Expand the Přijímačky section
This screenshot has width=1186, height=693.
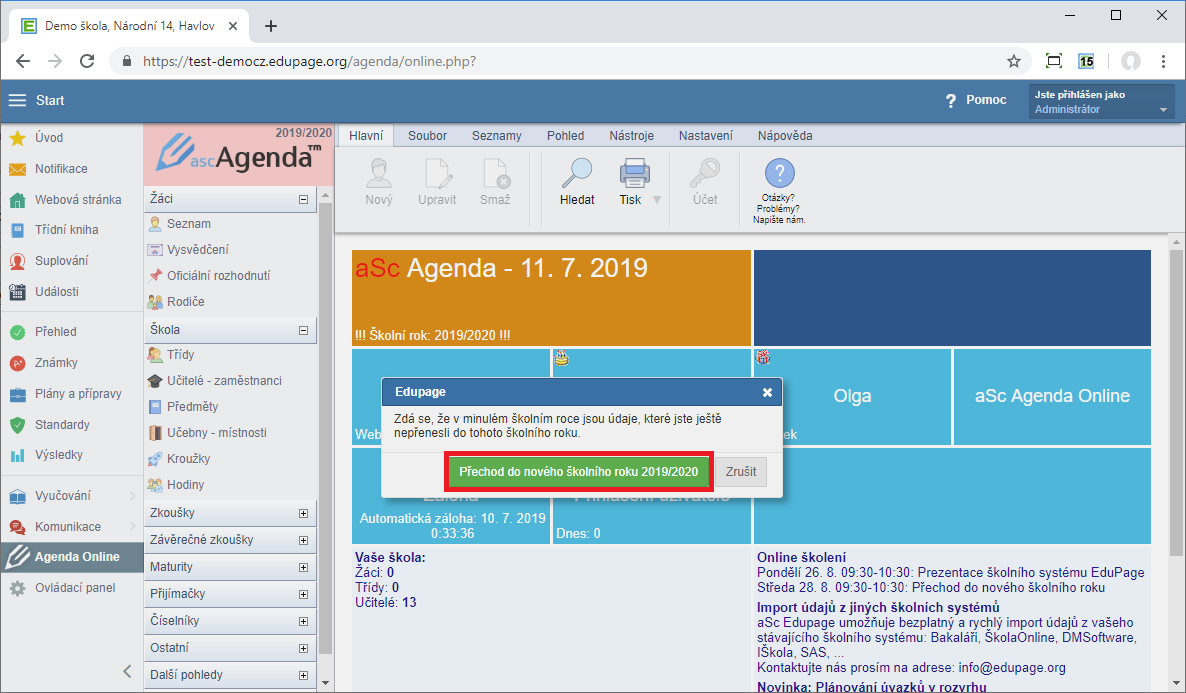303,595
